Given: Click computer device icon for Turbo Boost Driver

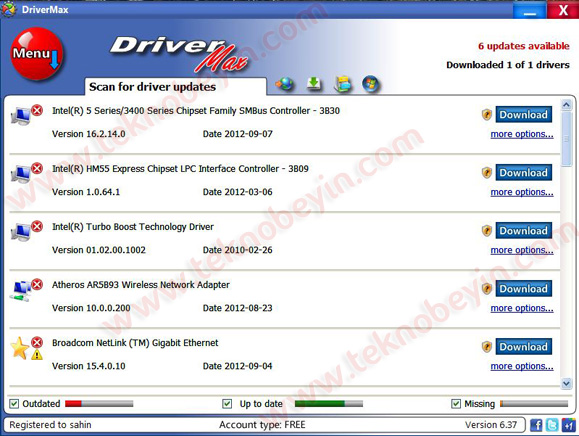Looking at the screenshot, I should click(x=21, y=233).
